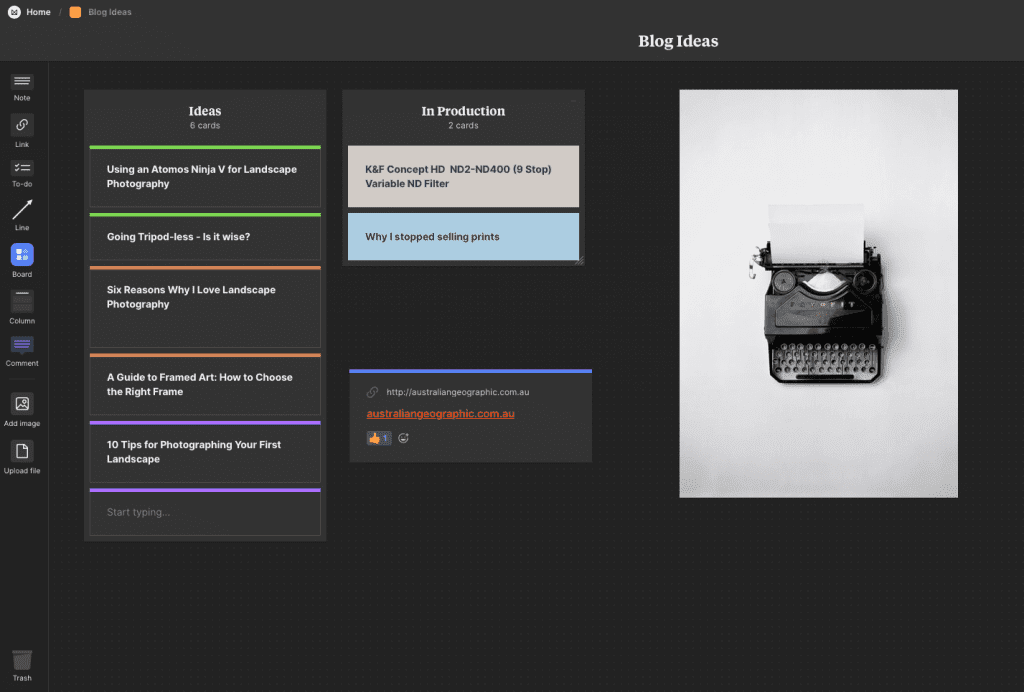Click the 'Going Tripod-less - Is it wise?' card
The height and width of the screenshot is (692, 1024).
205,237
